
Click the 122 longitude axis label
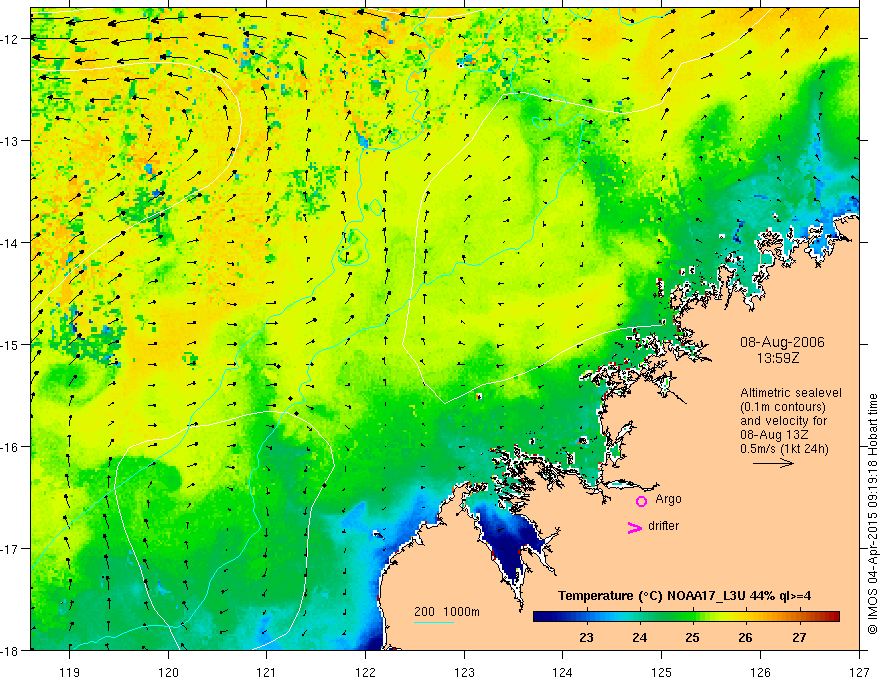[x=365, y=672]
